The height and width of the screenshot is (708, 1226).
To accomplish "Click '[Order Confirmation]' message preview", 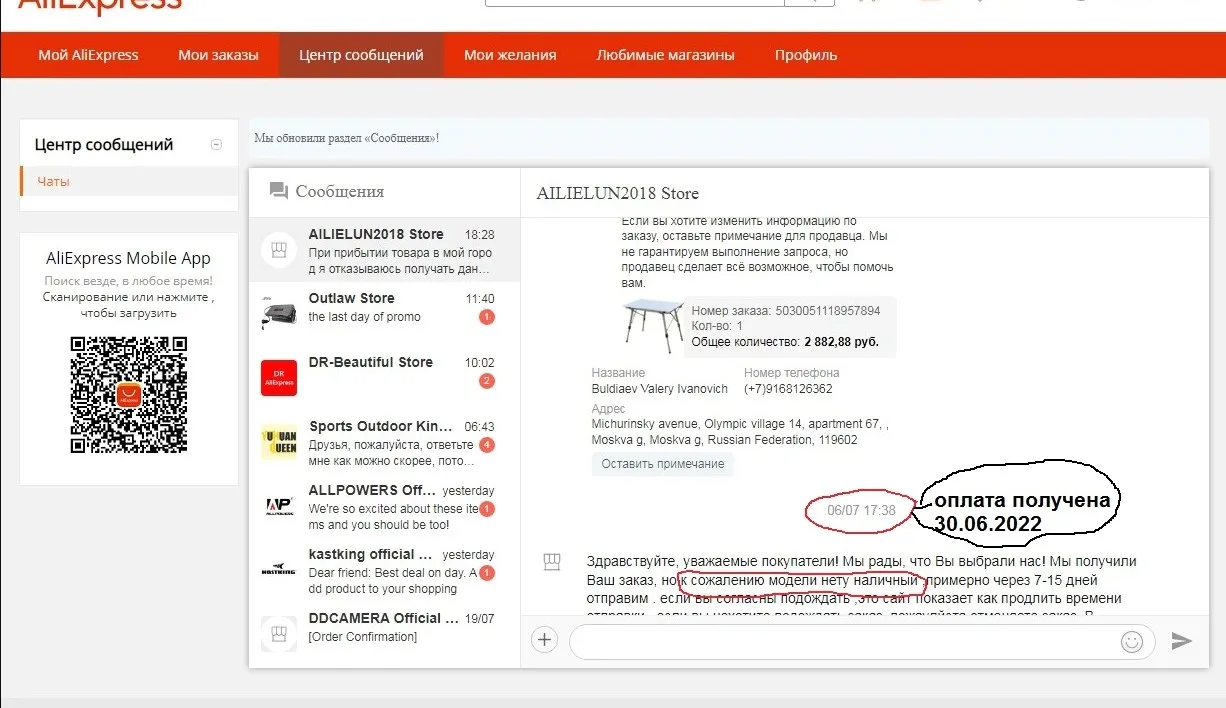I will point(363,637).
